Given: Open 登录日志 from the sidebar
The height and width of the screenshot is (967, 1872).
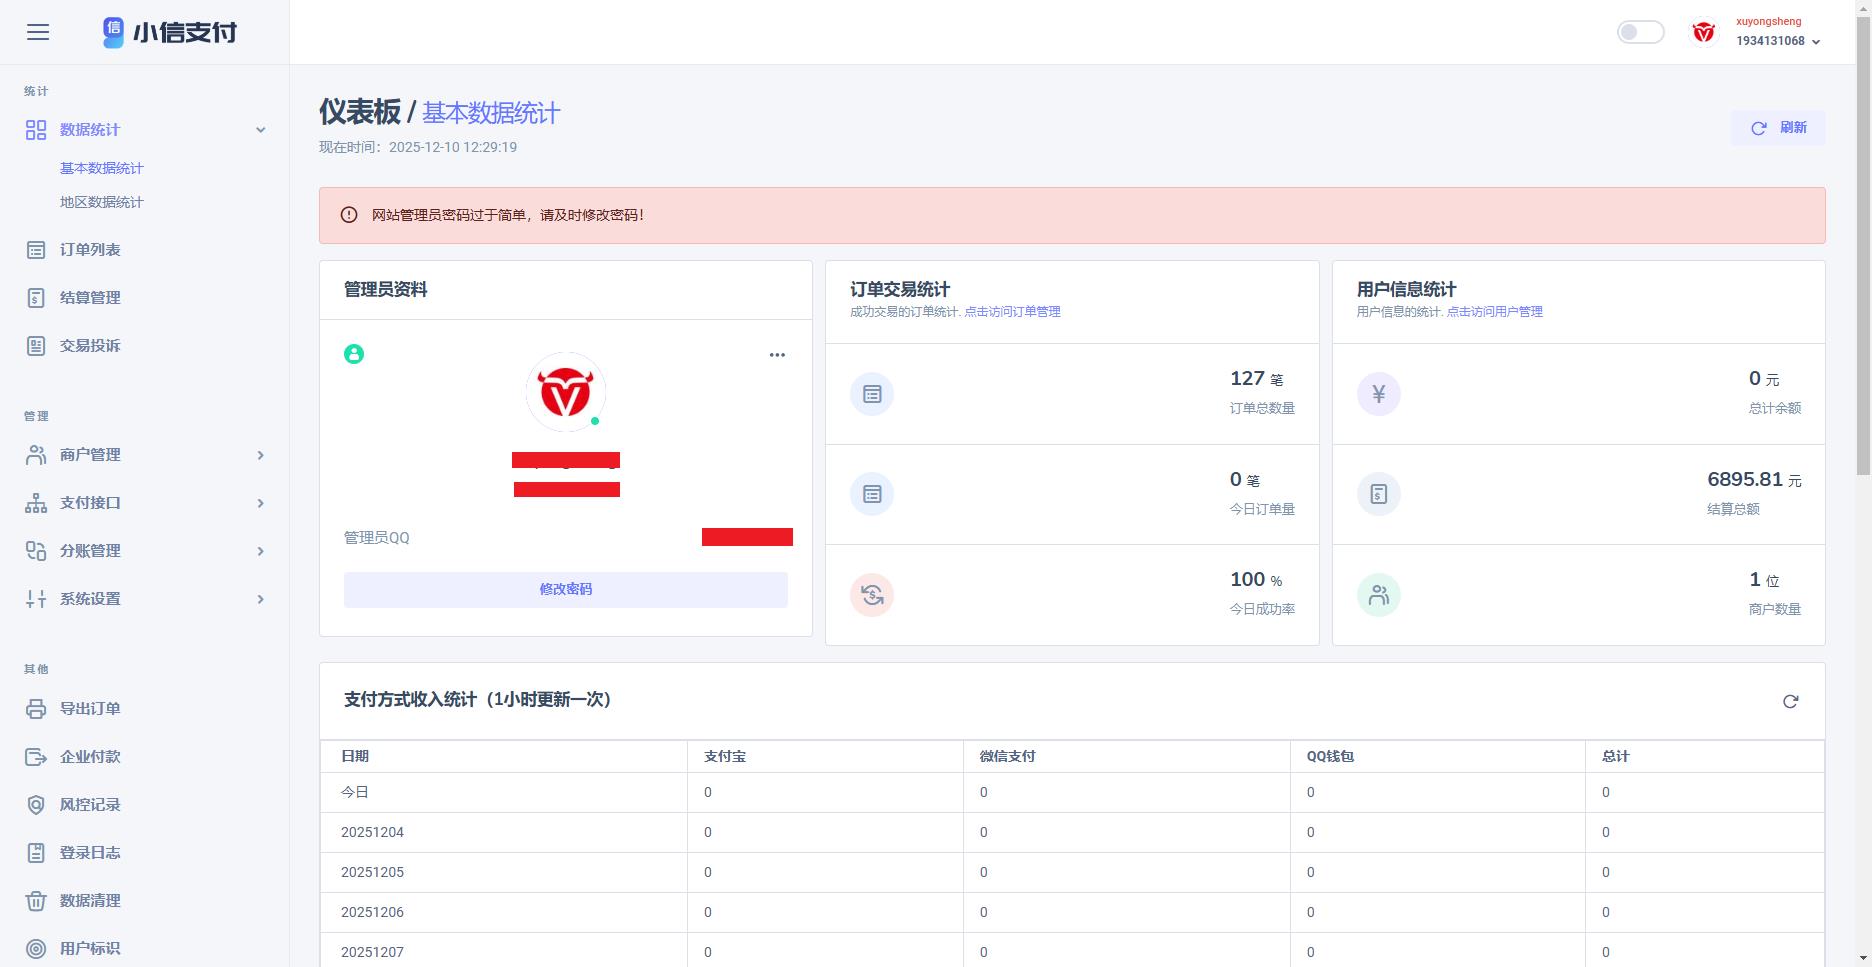Looking at the screenshot, I should [88, 852].
